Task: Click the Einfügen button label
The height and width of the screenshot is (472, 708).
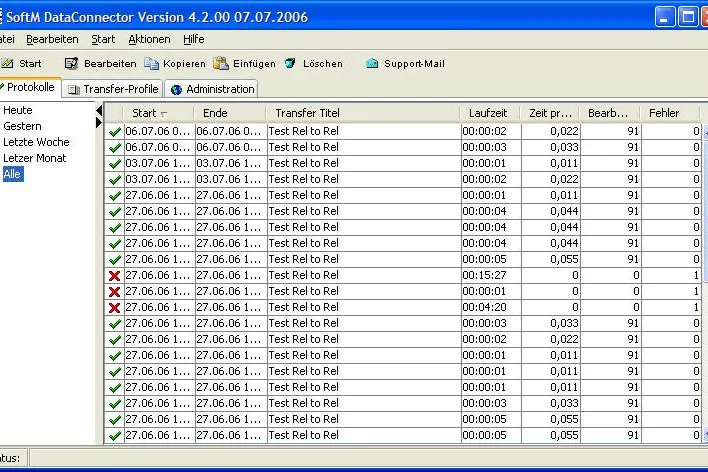Action: (x=254, y=64)
